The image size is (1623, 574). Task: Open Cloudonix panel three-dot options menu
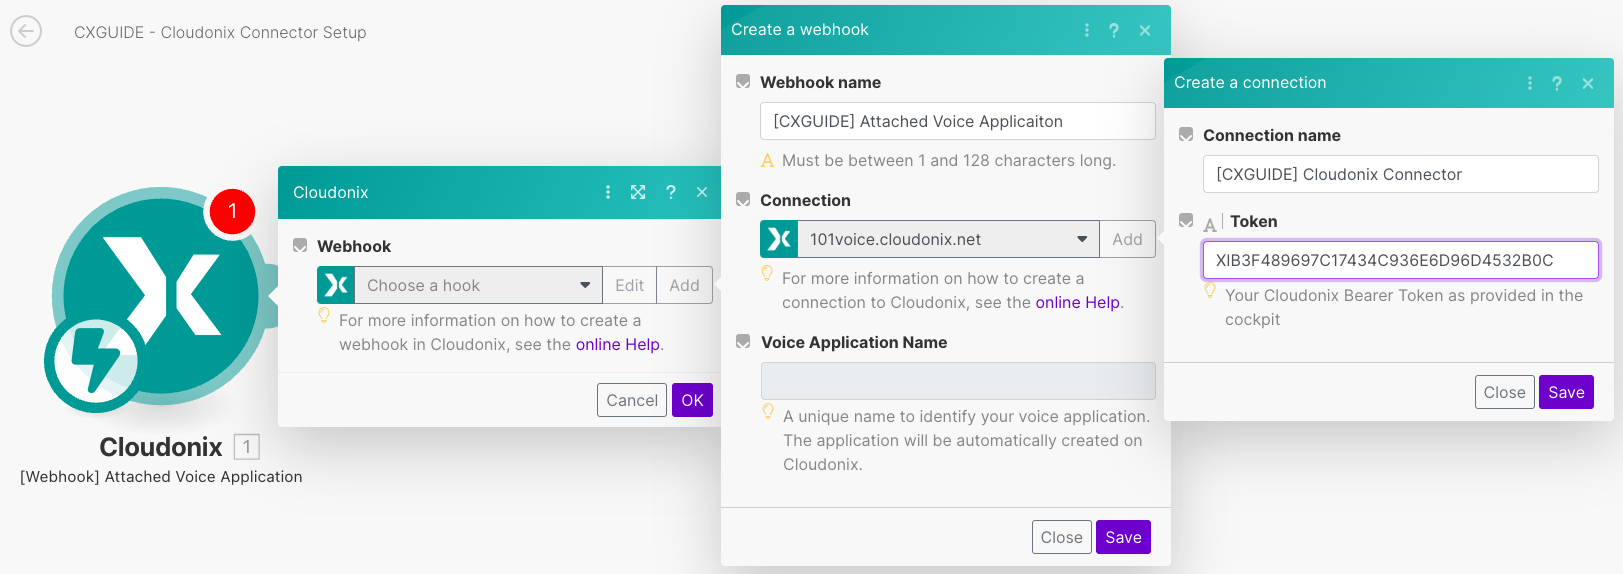coord(608,192)
